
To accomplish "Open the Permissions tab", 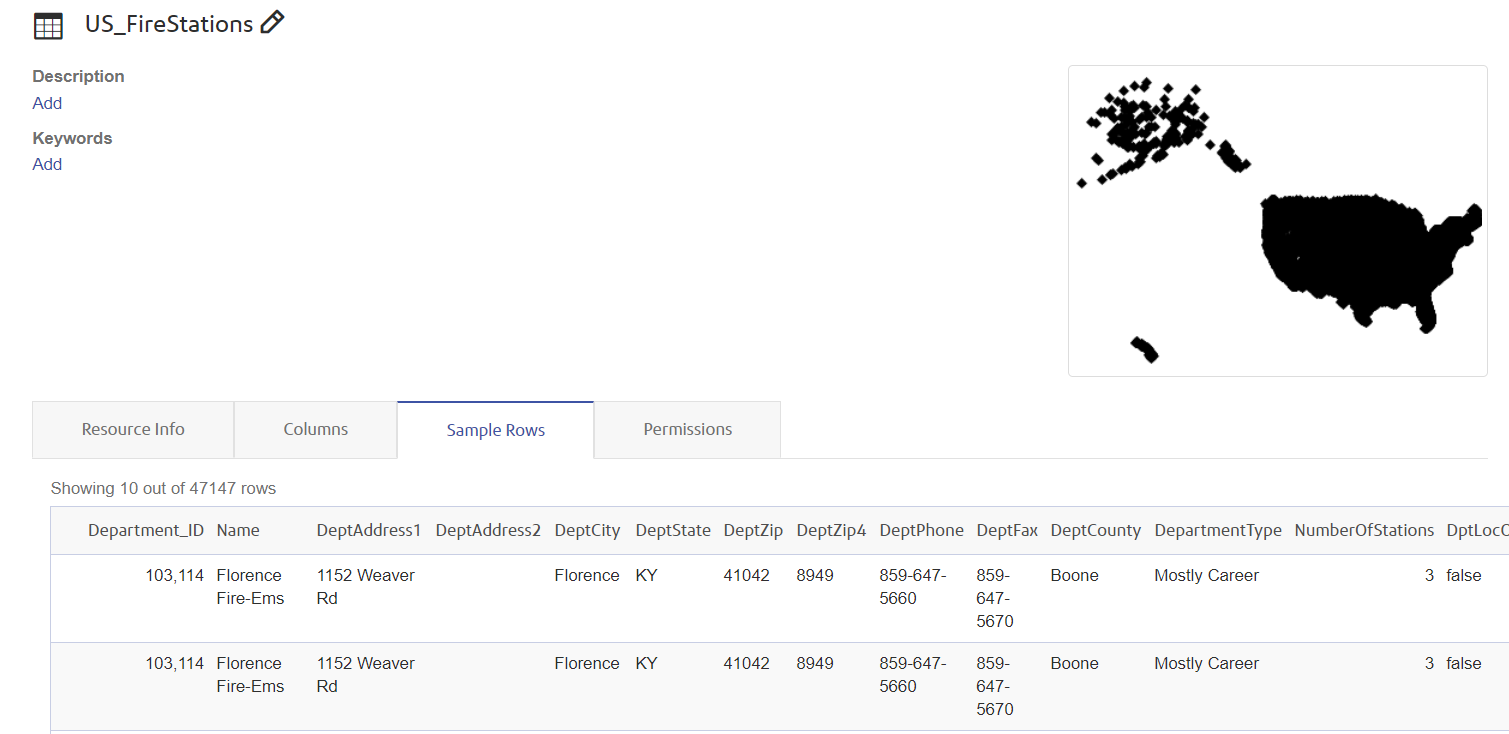I will 688,429.
